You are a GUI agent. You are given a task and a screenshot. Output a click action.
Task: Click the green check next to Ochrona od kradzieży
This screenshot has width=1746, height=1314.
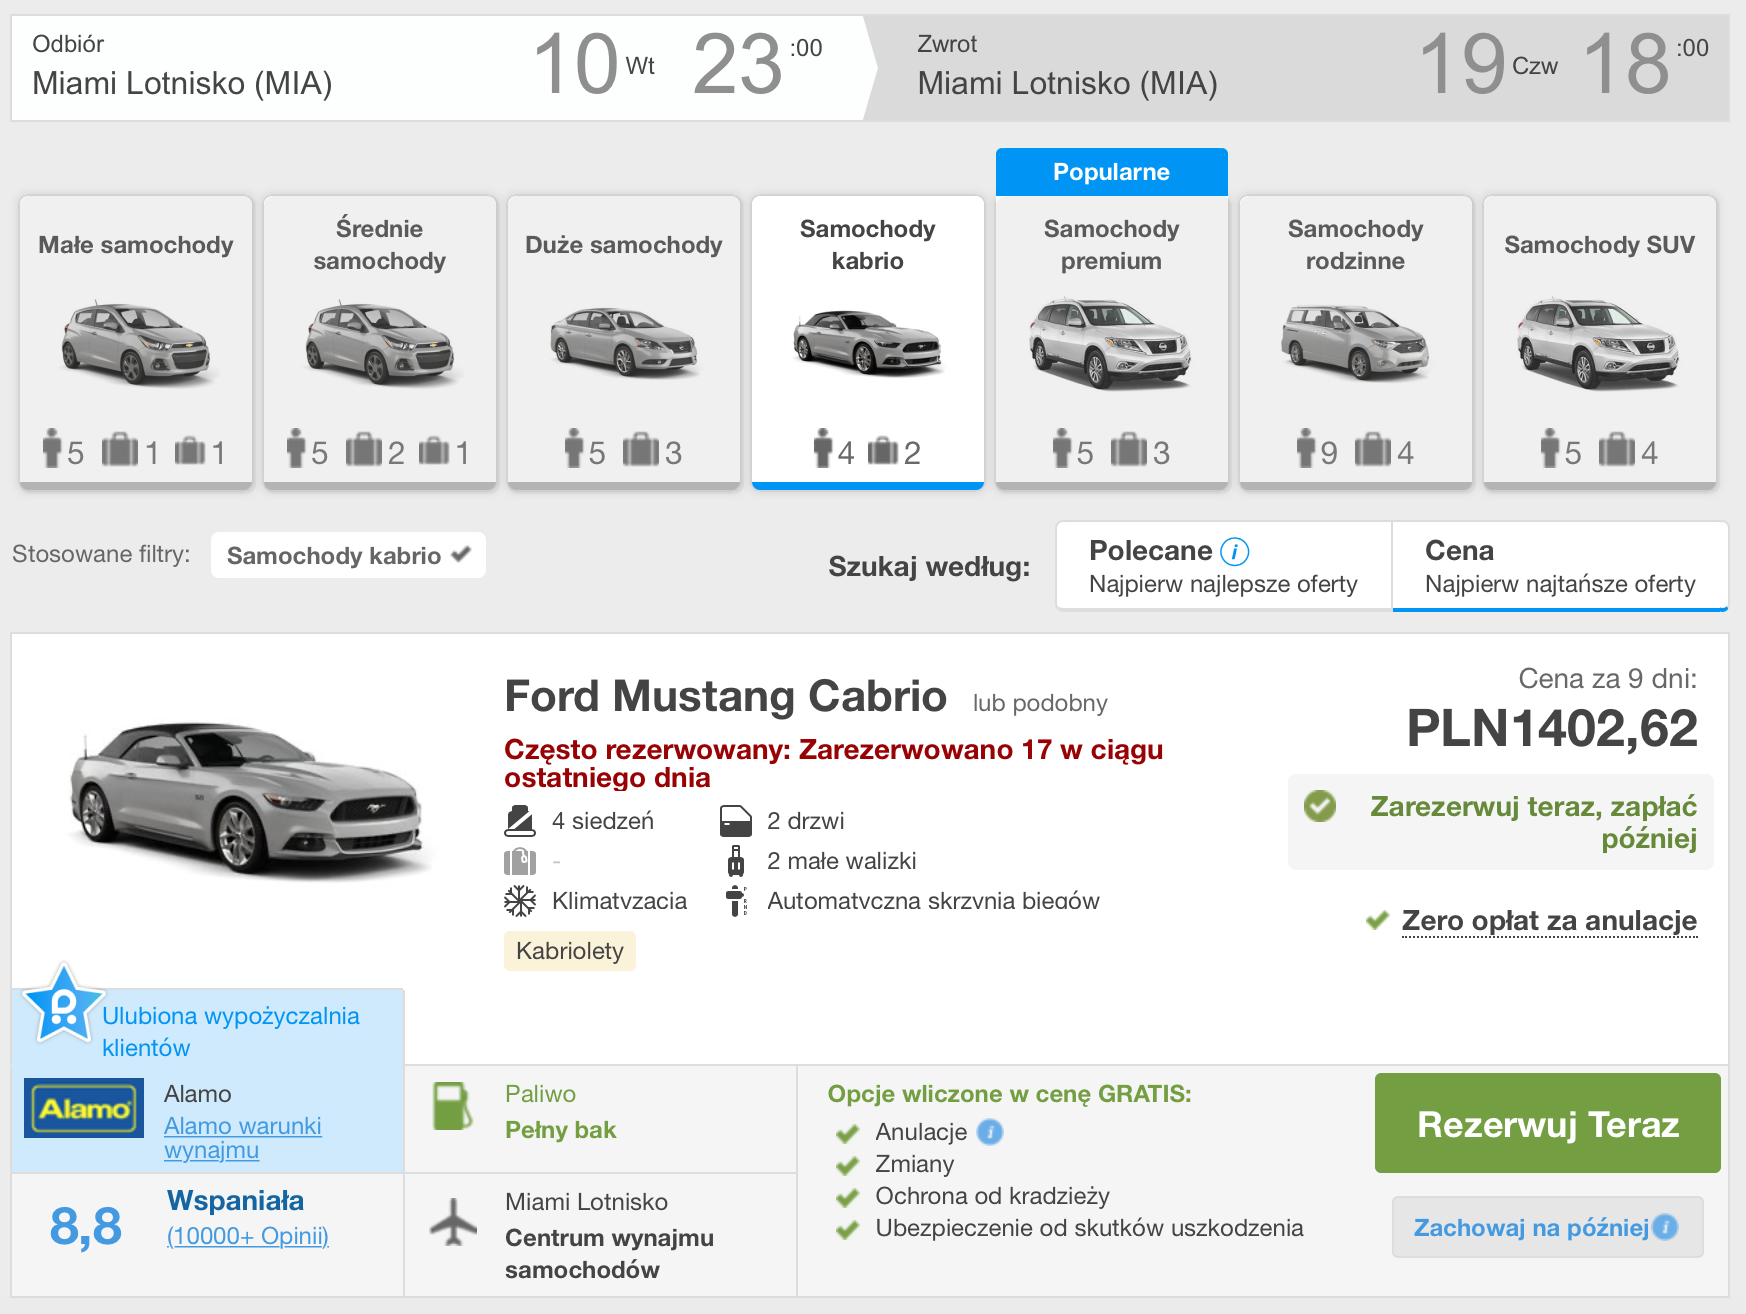848,1197
